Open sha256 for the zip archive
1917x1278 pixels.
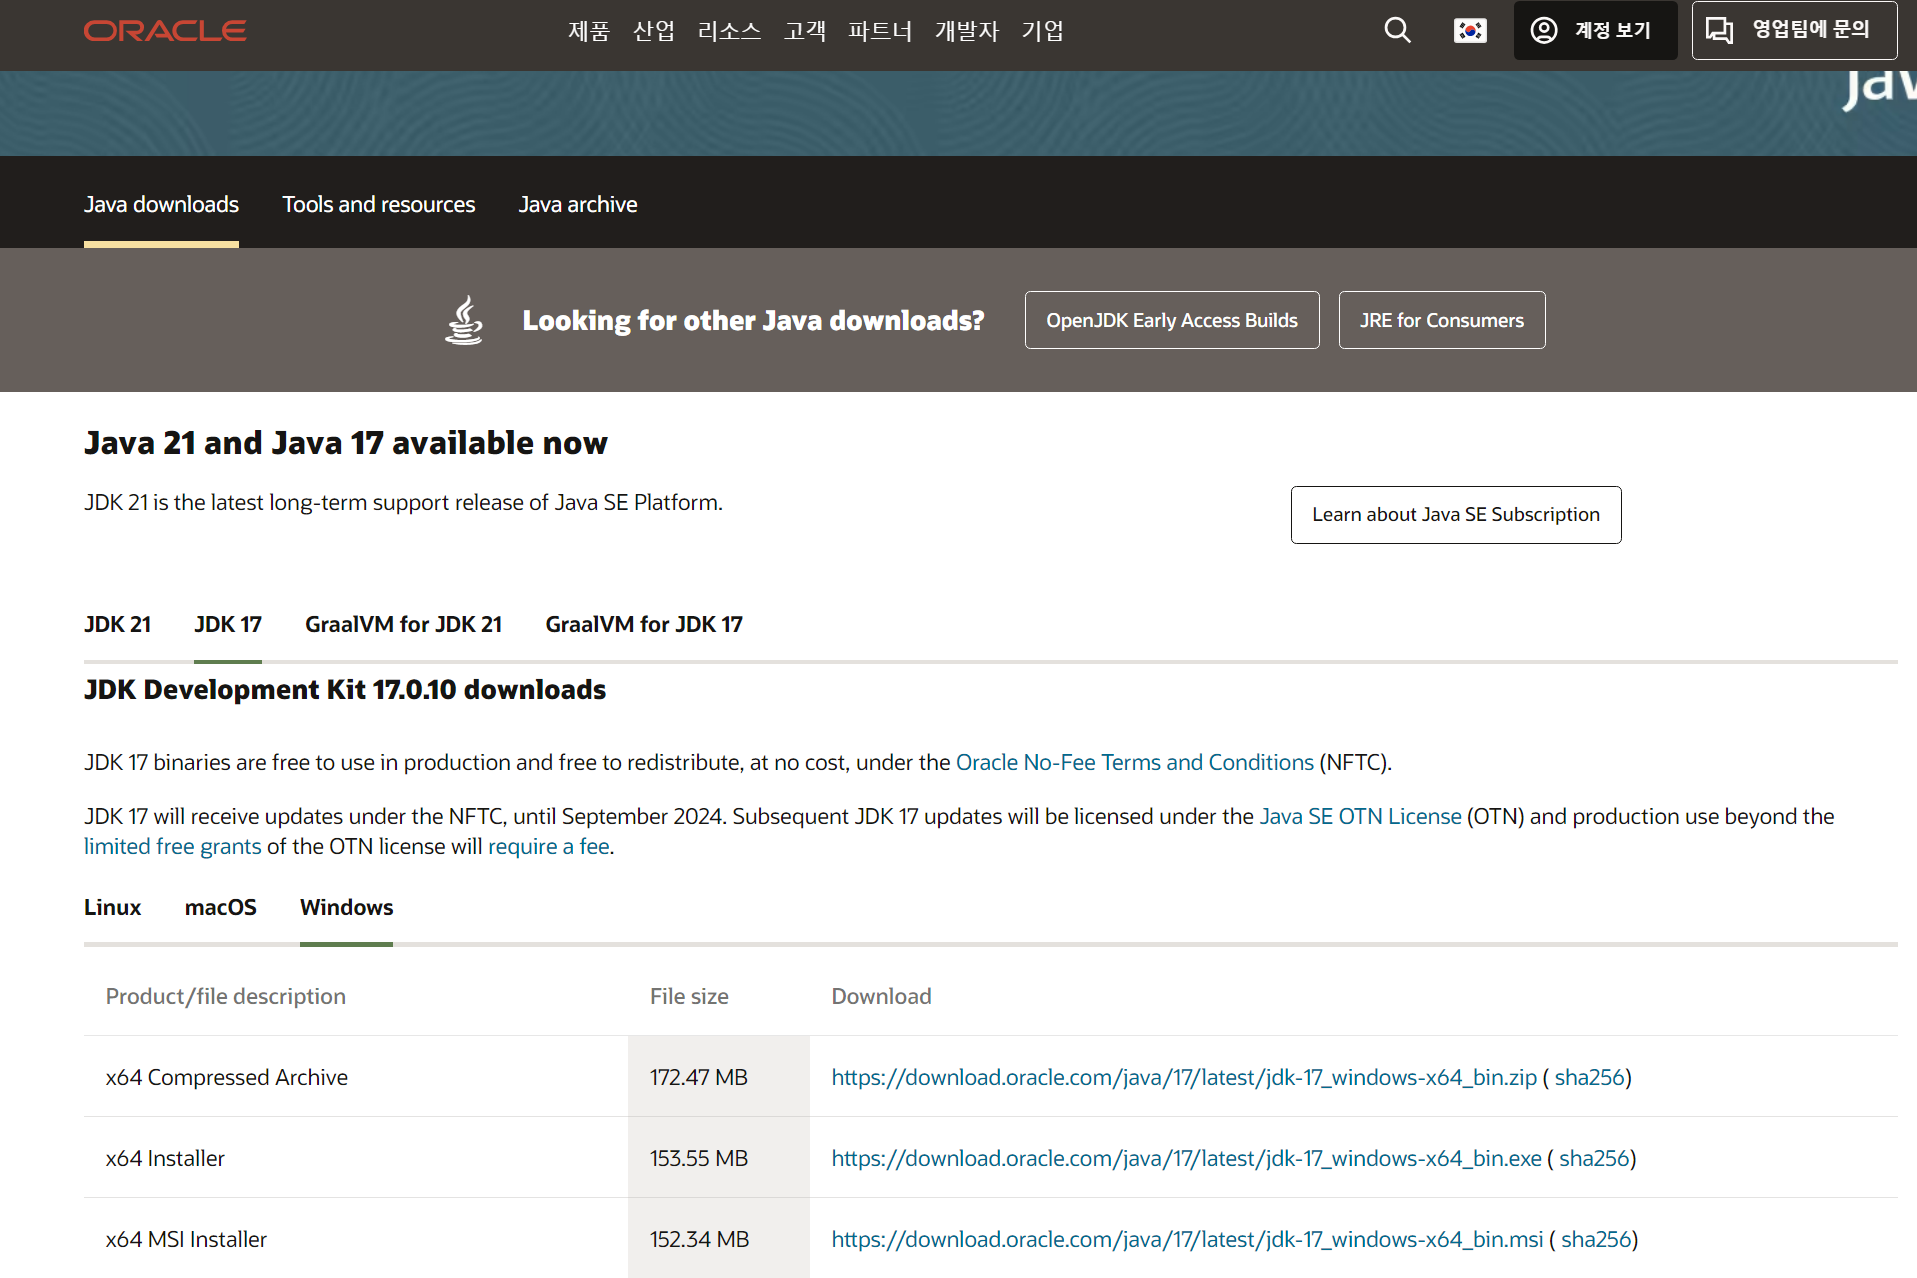coord(1590,1077)
